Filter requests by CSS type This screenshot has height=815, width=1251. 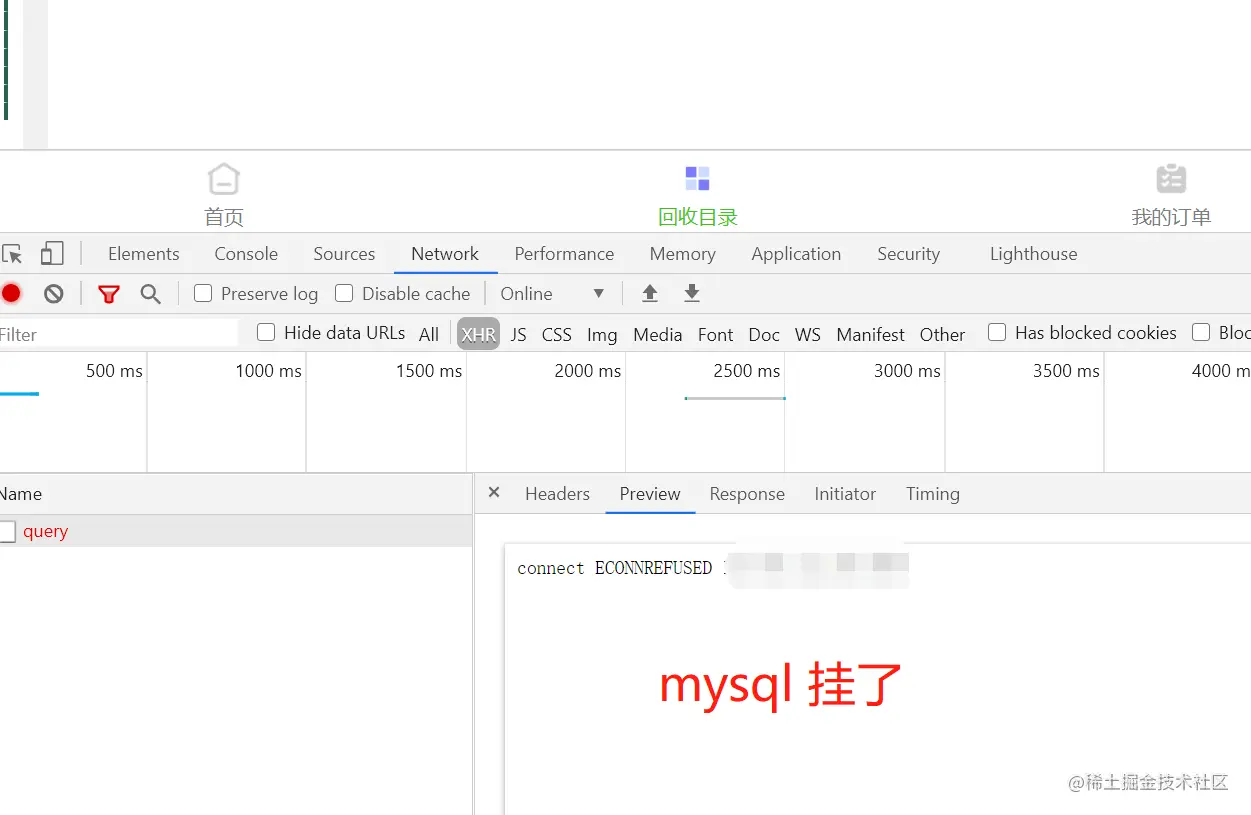tap(557, 335)
